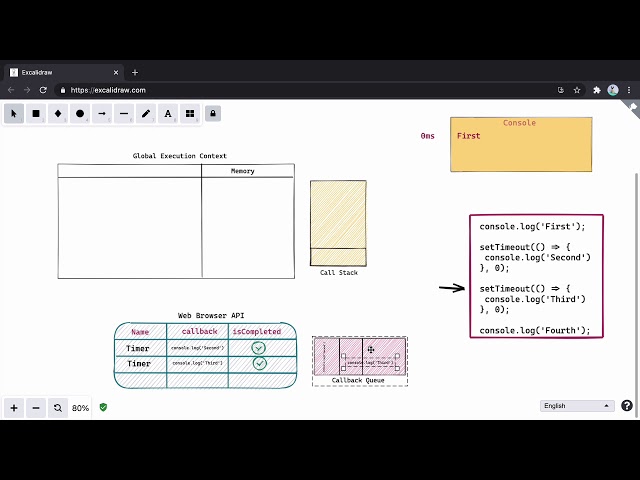Select the '0ms' timer label
Viewport: 640px width, 480px height.
[427, 136]
